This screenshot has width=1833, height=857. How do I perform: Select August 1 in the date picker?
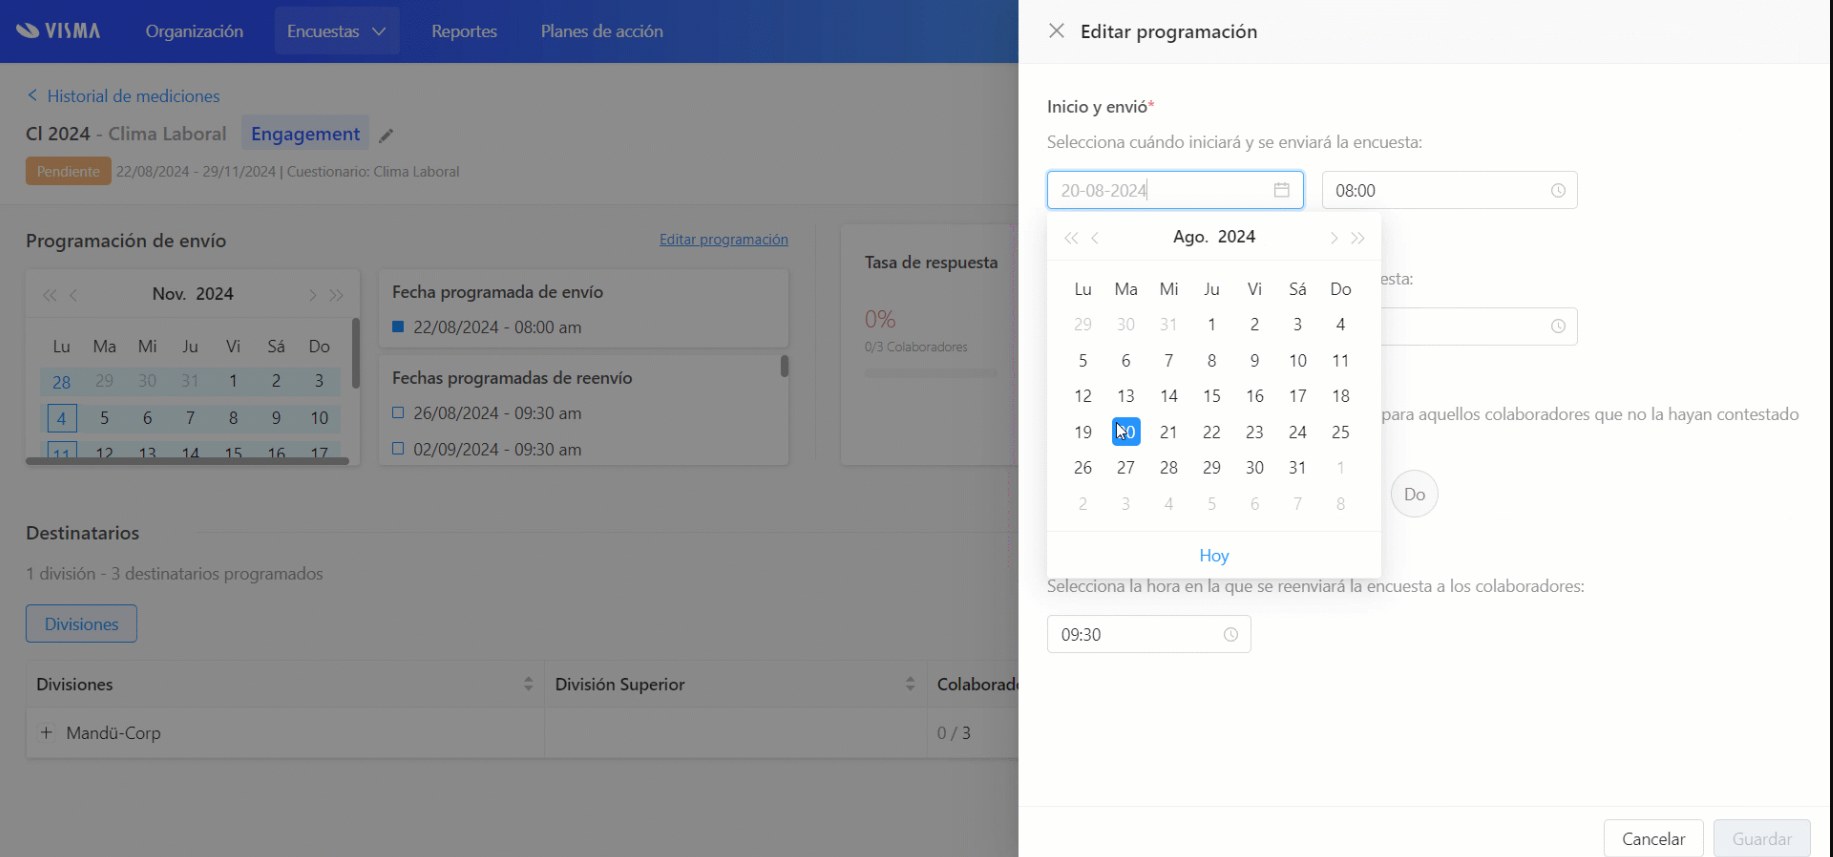pyautogui.click(x=1212, y=324)
